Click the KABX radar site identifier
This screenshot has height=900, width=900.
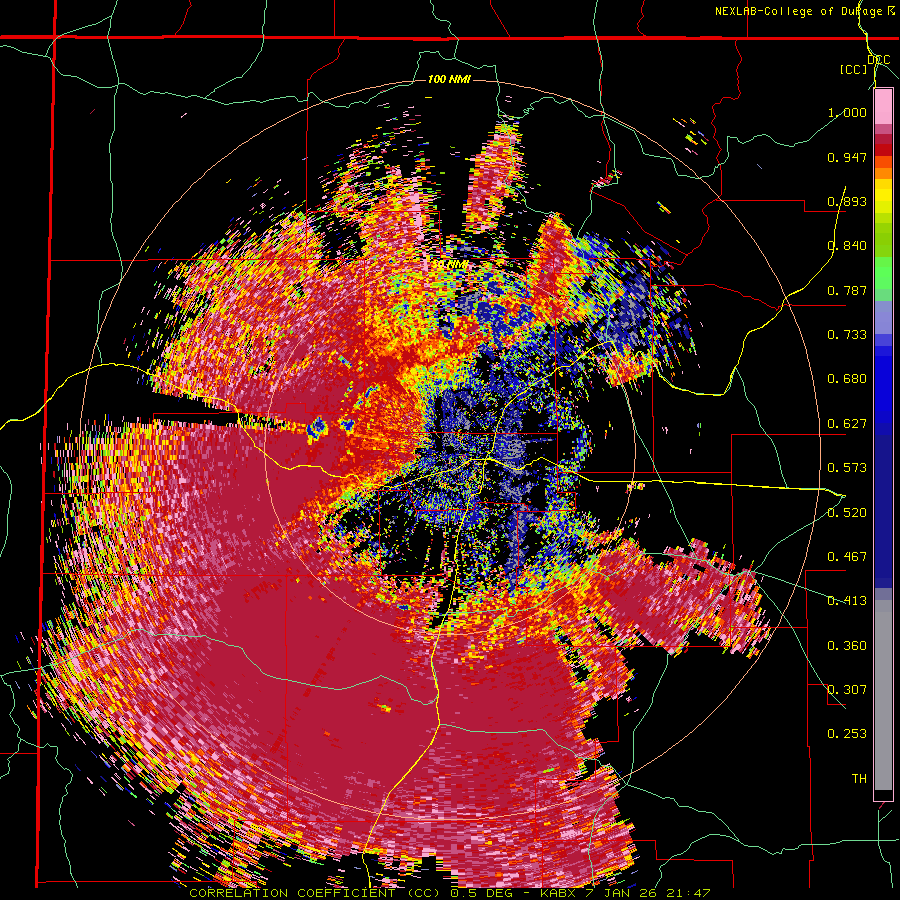pyautogui.click(x=559, y=893)
